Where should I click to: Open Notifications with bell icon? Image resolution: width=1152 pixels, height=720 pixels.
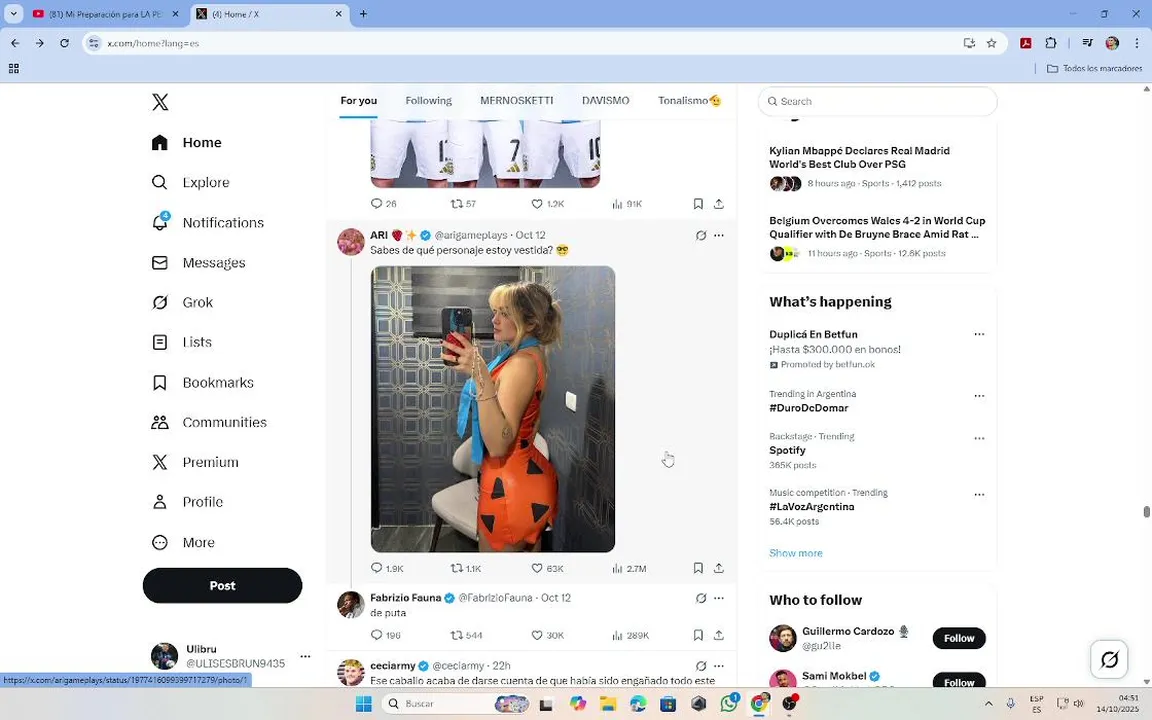tap(207, 223)
